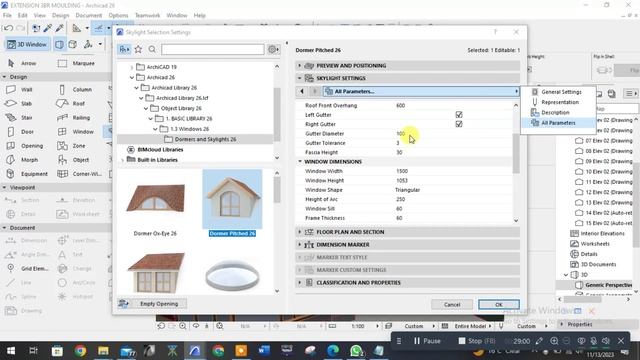Click Window Width value 1500

click(402, 171)
